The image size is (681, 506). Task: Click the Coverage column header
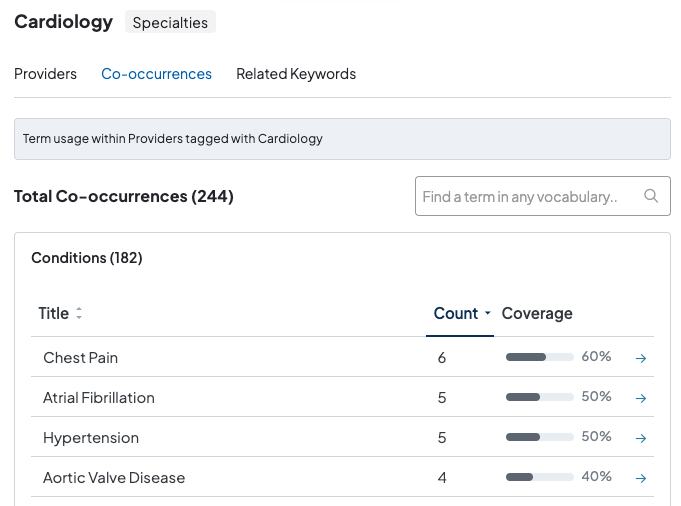537,313
